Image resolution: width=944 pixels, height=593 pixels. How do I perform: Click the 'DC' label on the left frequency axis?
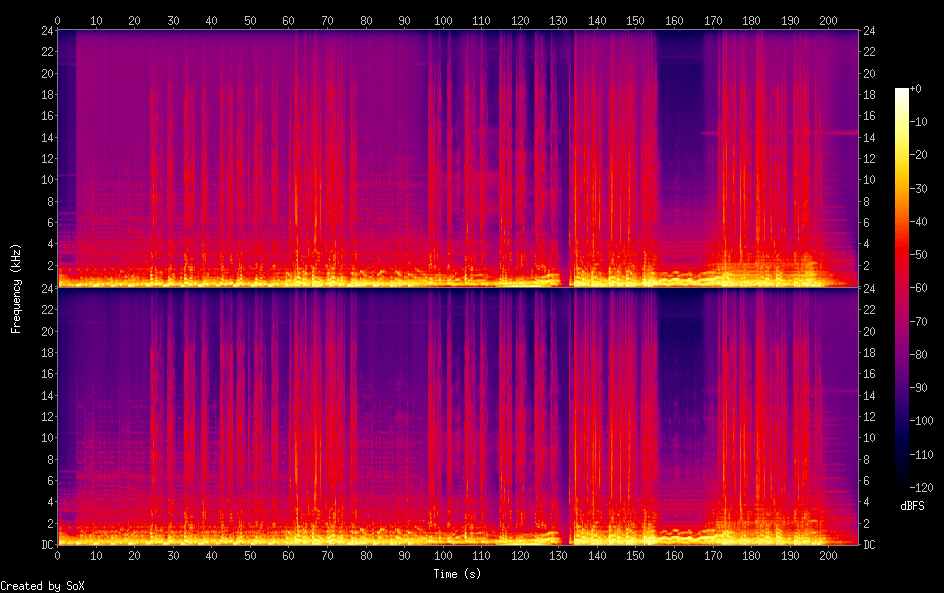[x=48, y=545]
